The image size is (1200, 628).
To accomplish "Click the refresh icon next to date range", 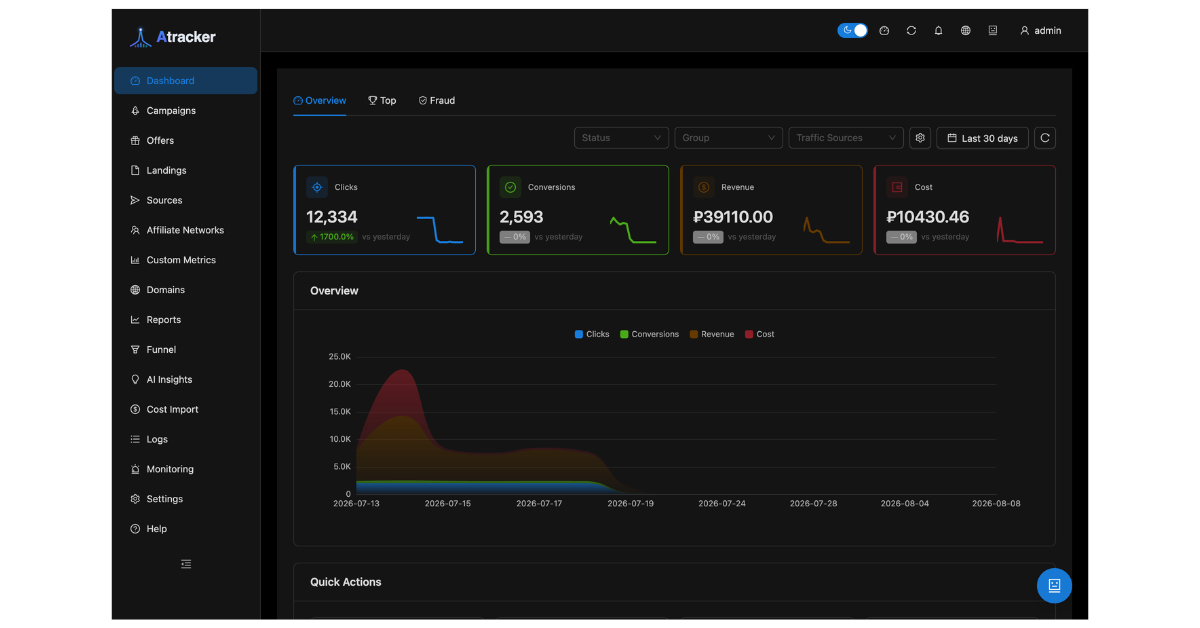I will (1044, 138).
